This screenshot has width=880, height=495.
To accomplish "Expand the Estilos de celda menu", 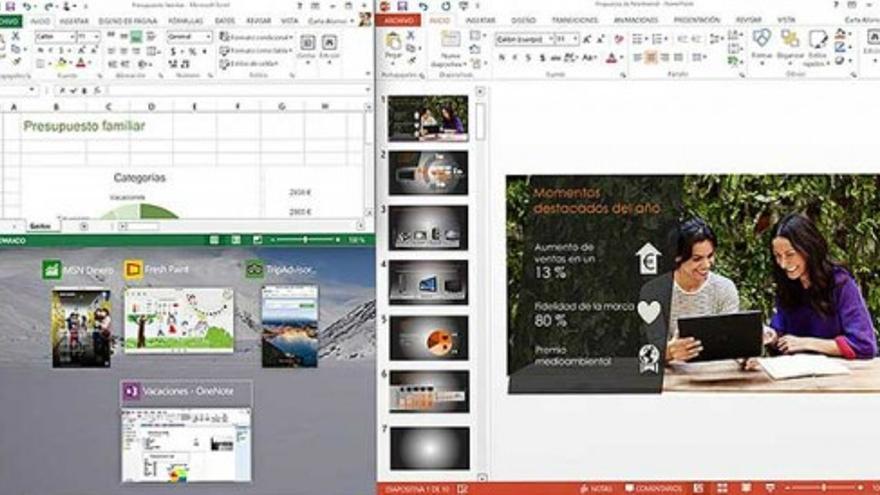I will point(249,63).
